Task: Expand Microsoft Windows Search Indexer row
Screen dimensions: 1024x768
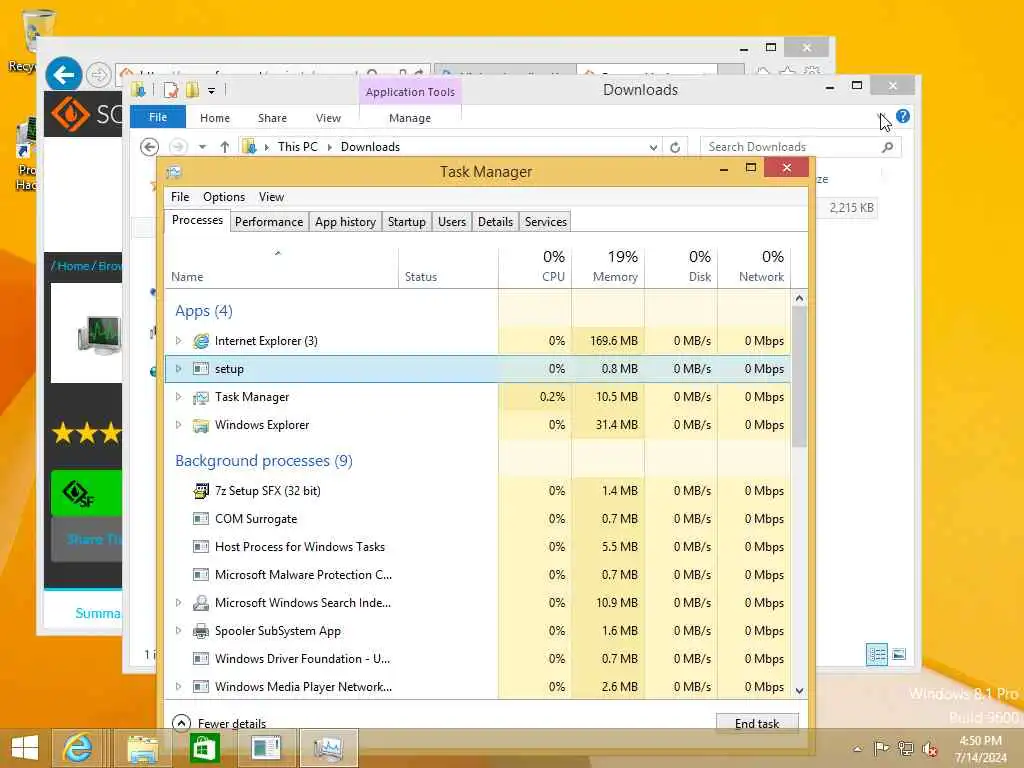Action: point(178,603)
